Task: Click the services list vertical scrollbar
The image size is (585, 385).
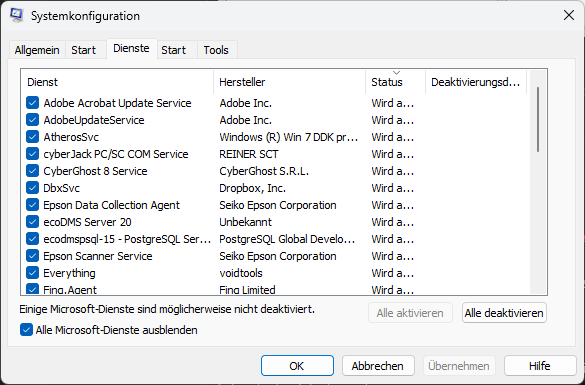Action: click(538, 119)
